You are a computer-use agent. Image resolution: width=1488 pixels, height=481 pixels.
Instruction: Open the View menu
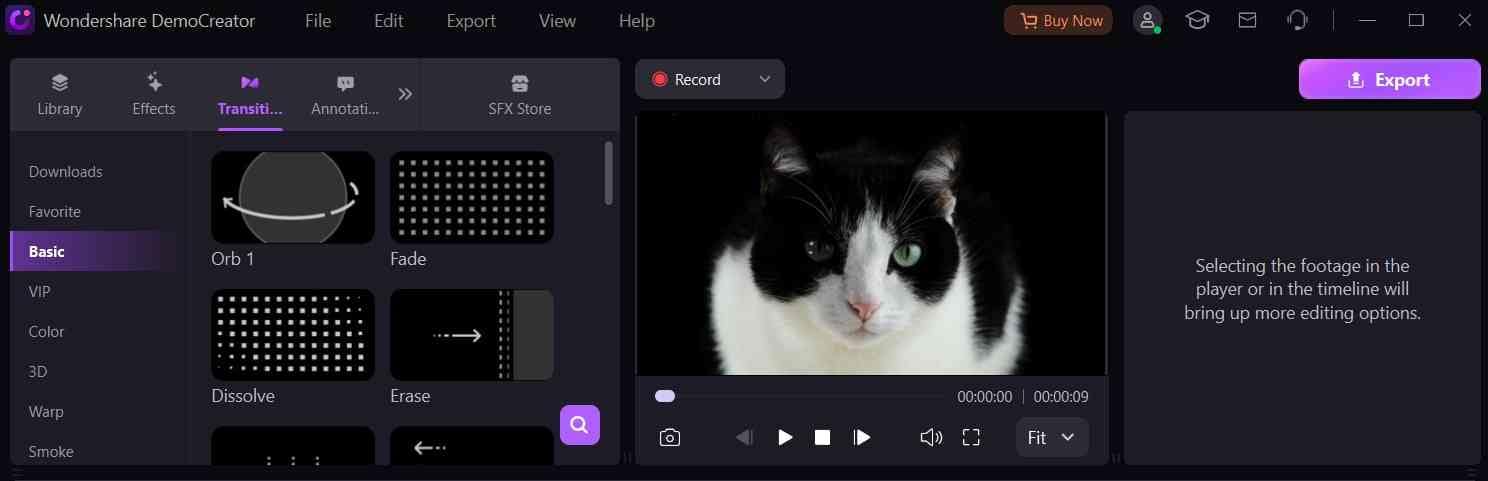(x=557, y=21)
